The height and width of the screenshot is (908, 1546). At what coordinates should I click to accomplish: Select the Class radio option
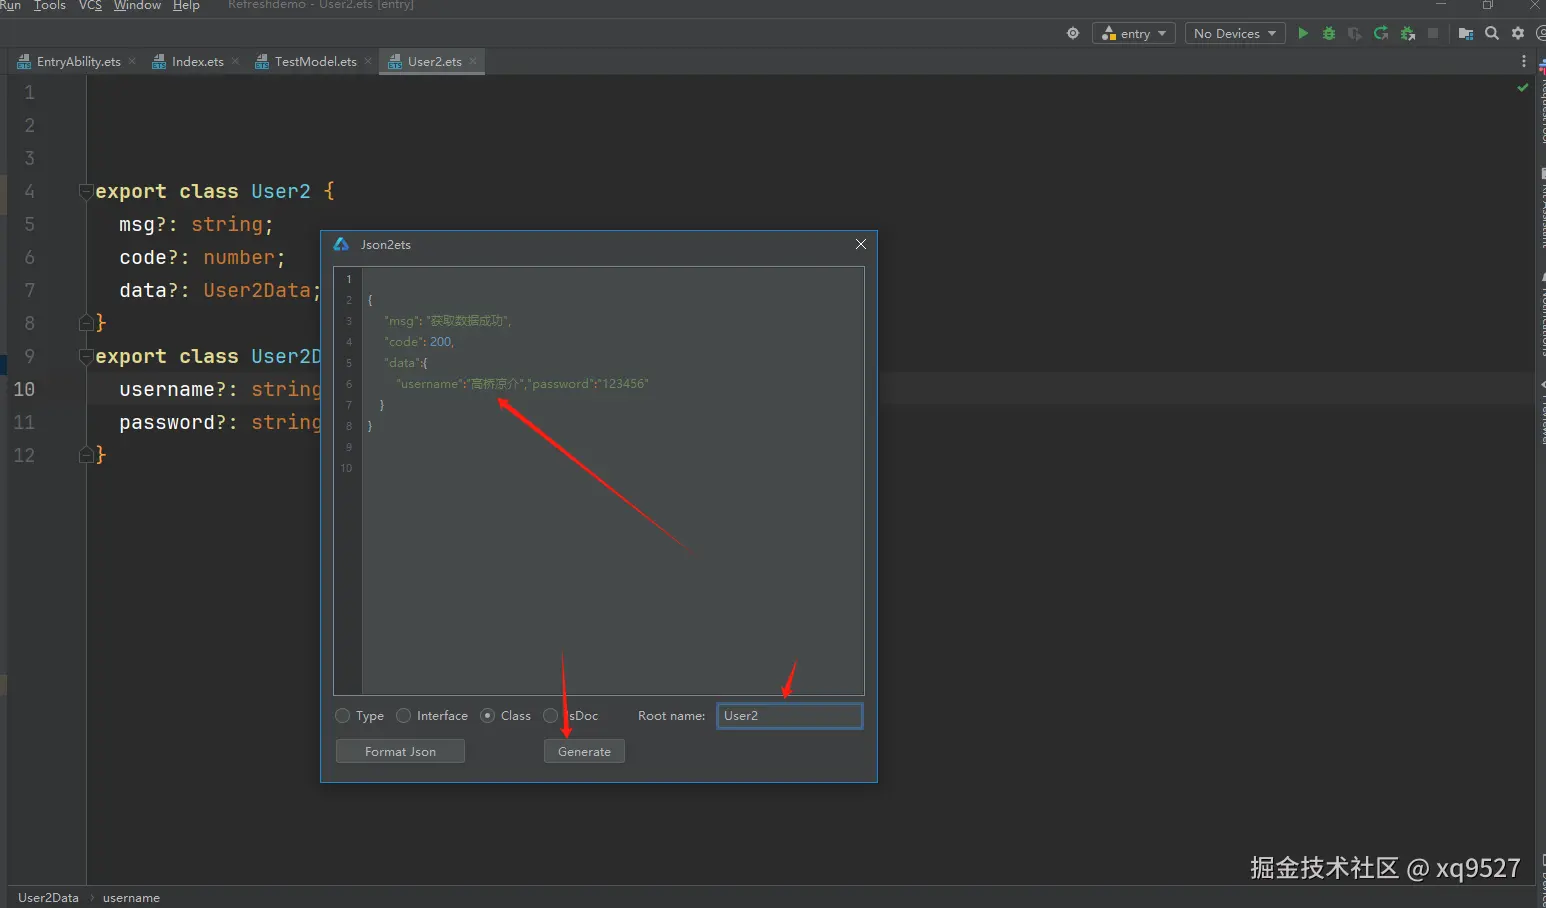(488, 716)
